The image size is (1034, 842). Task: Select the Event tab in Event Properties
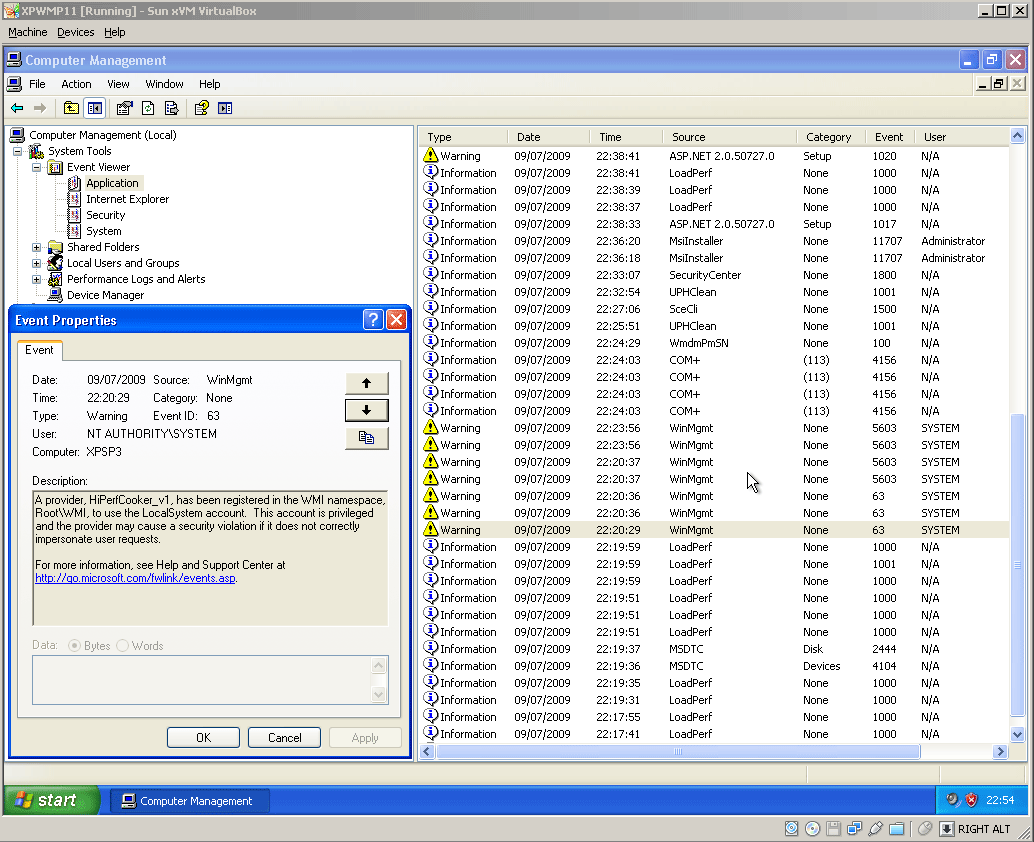40,350
